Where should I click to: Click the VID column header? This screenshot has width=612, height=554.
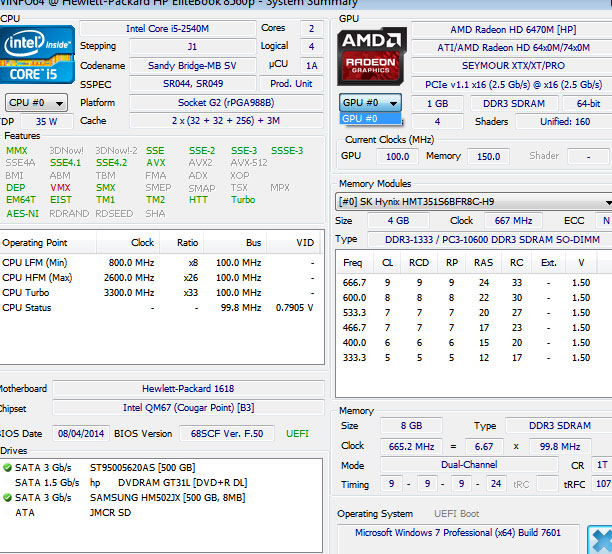(x=295, y=243)
